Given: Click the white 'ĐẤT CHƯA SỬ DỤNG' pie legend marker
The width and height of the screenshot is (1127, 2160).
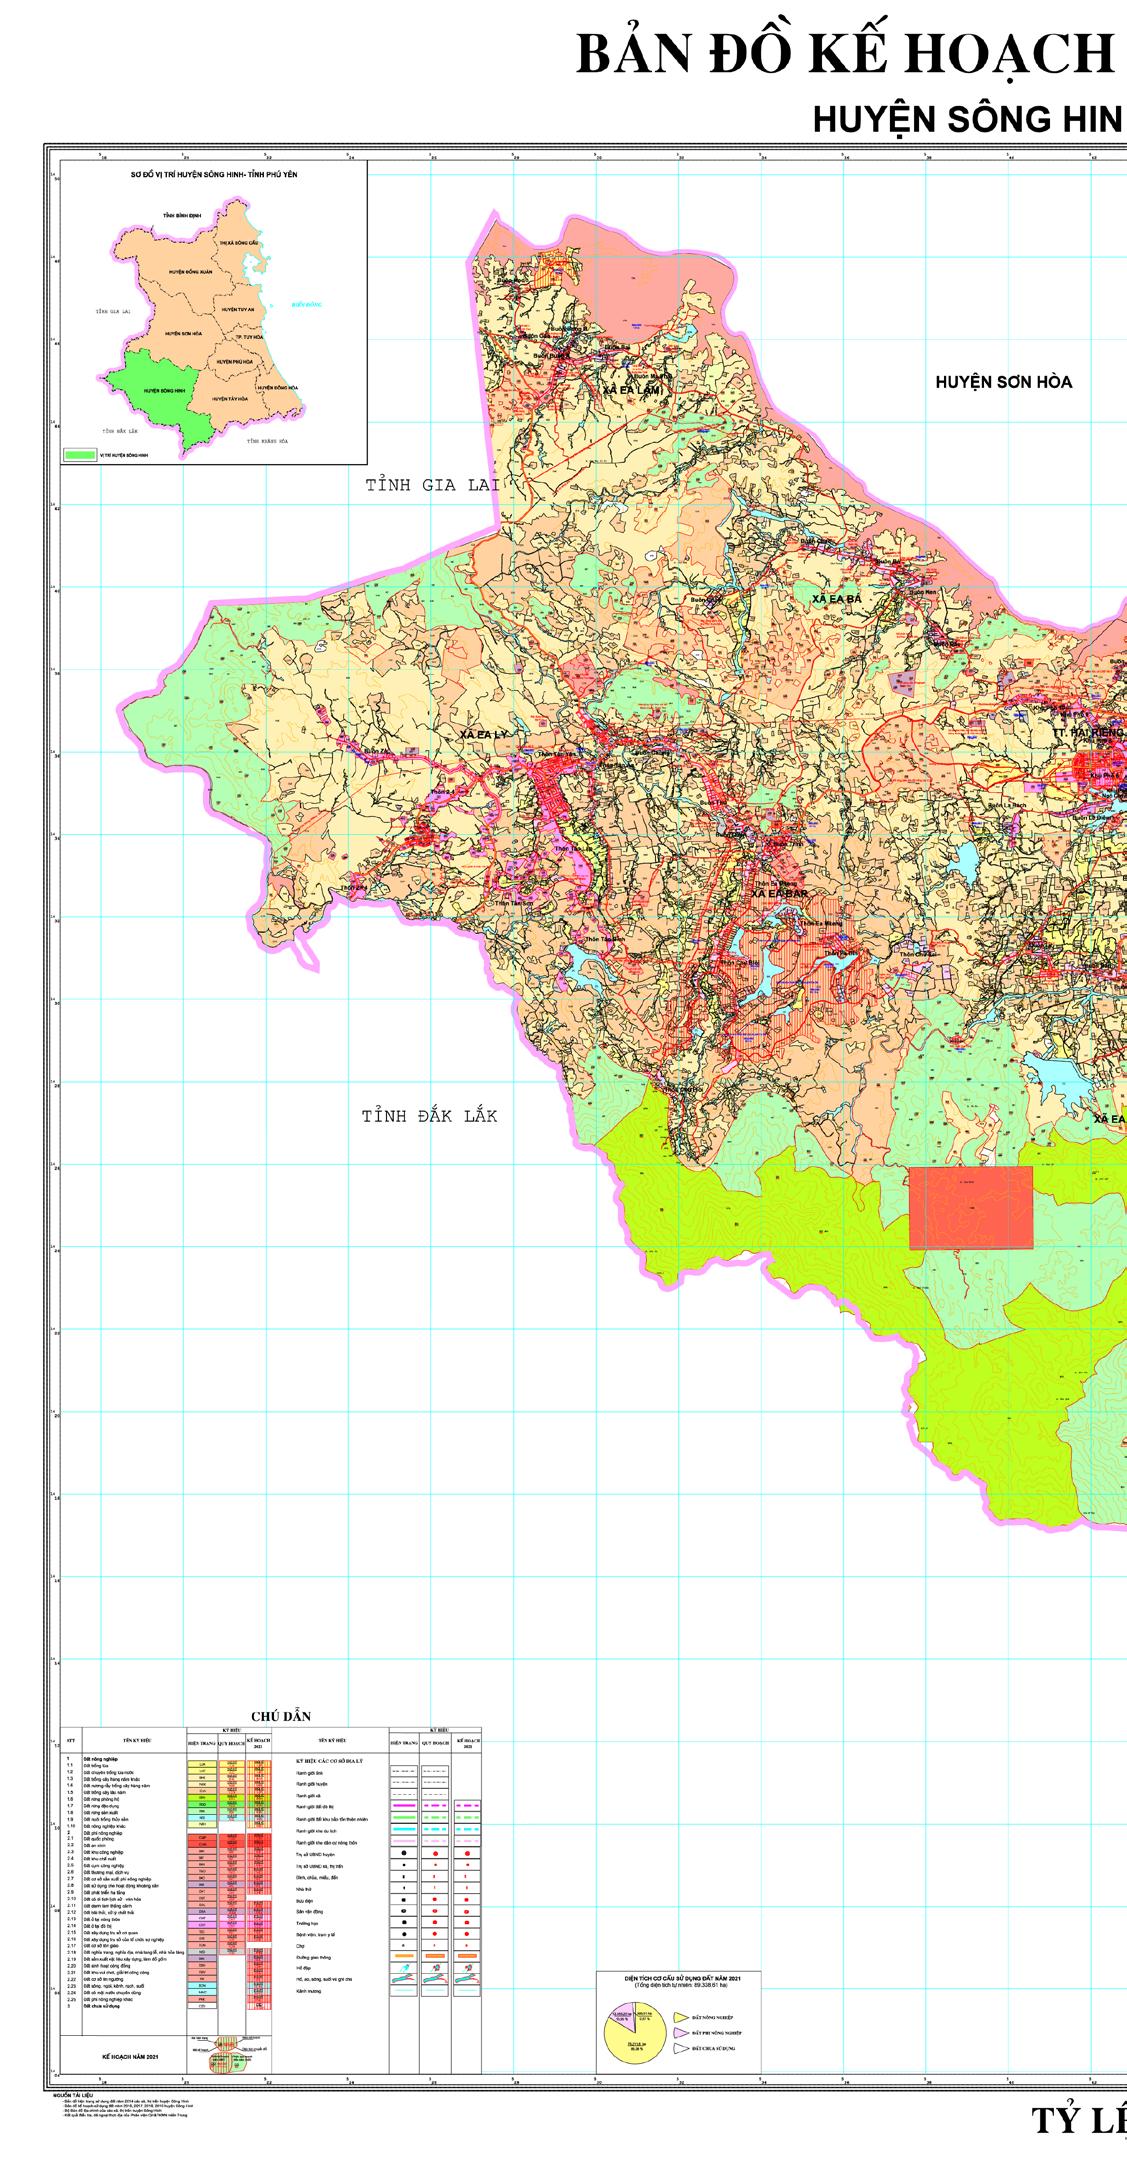Looking at the screenshot, I should pos(681,2048).
